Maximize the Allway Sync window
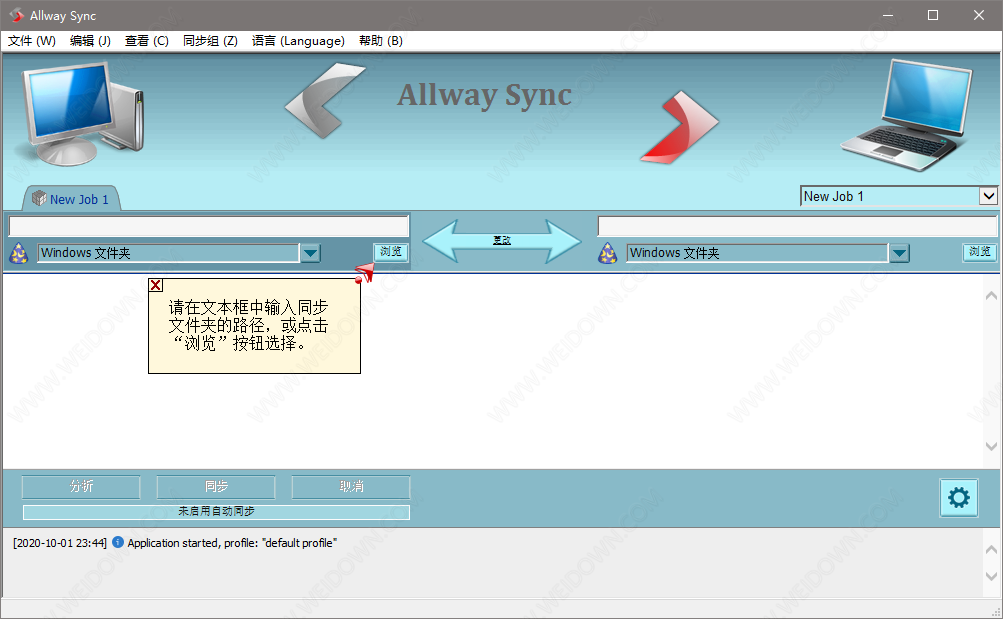Screen dimensions: 1003x619 click(933, 15)
